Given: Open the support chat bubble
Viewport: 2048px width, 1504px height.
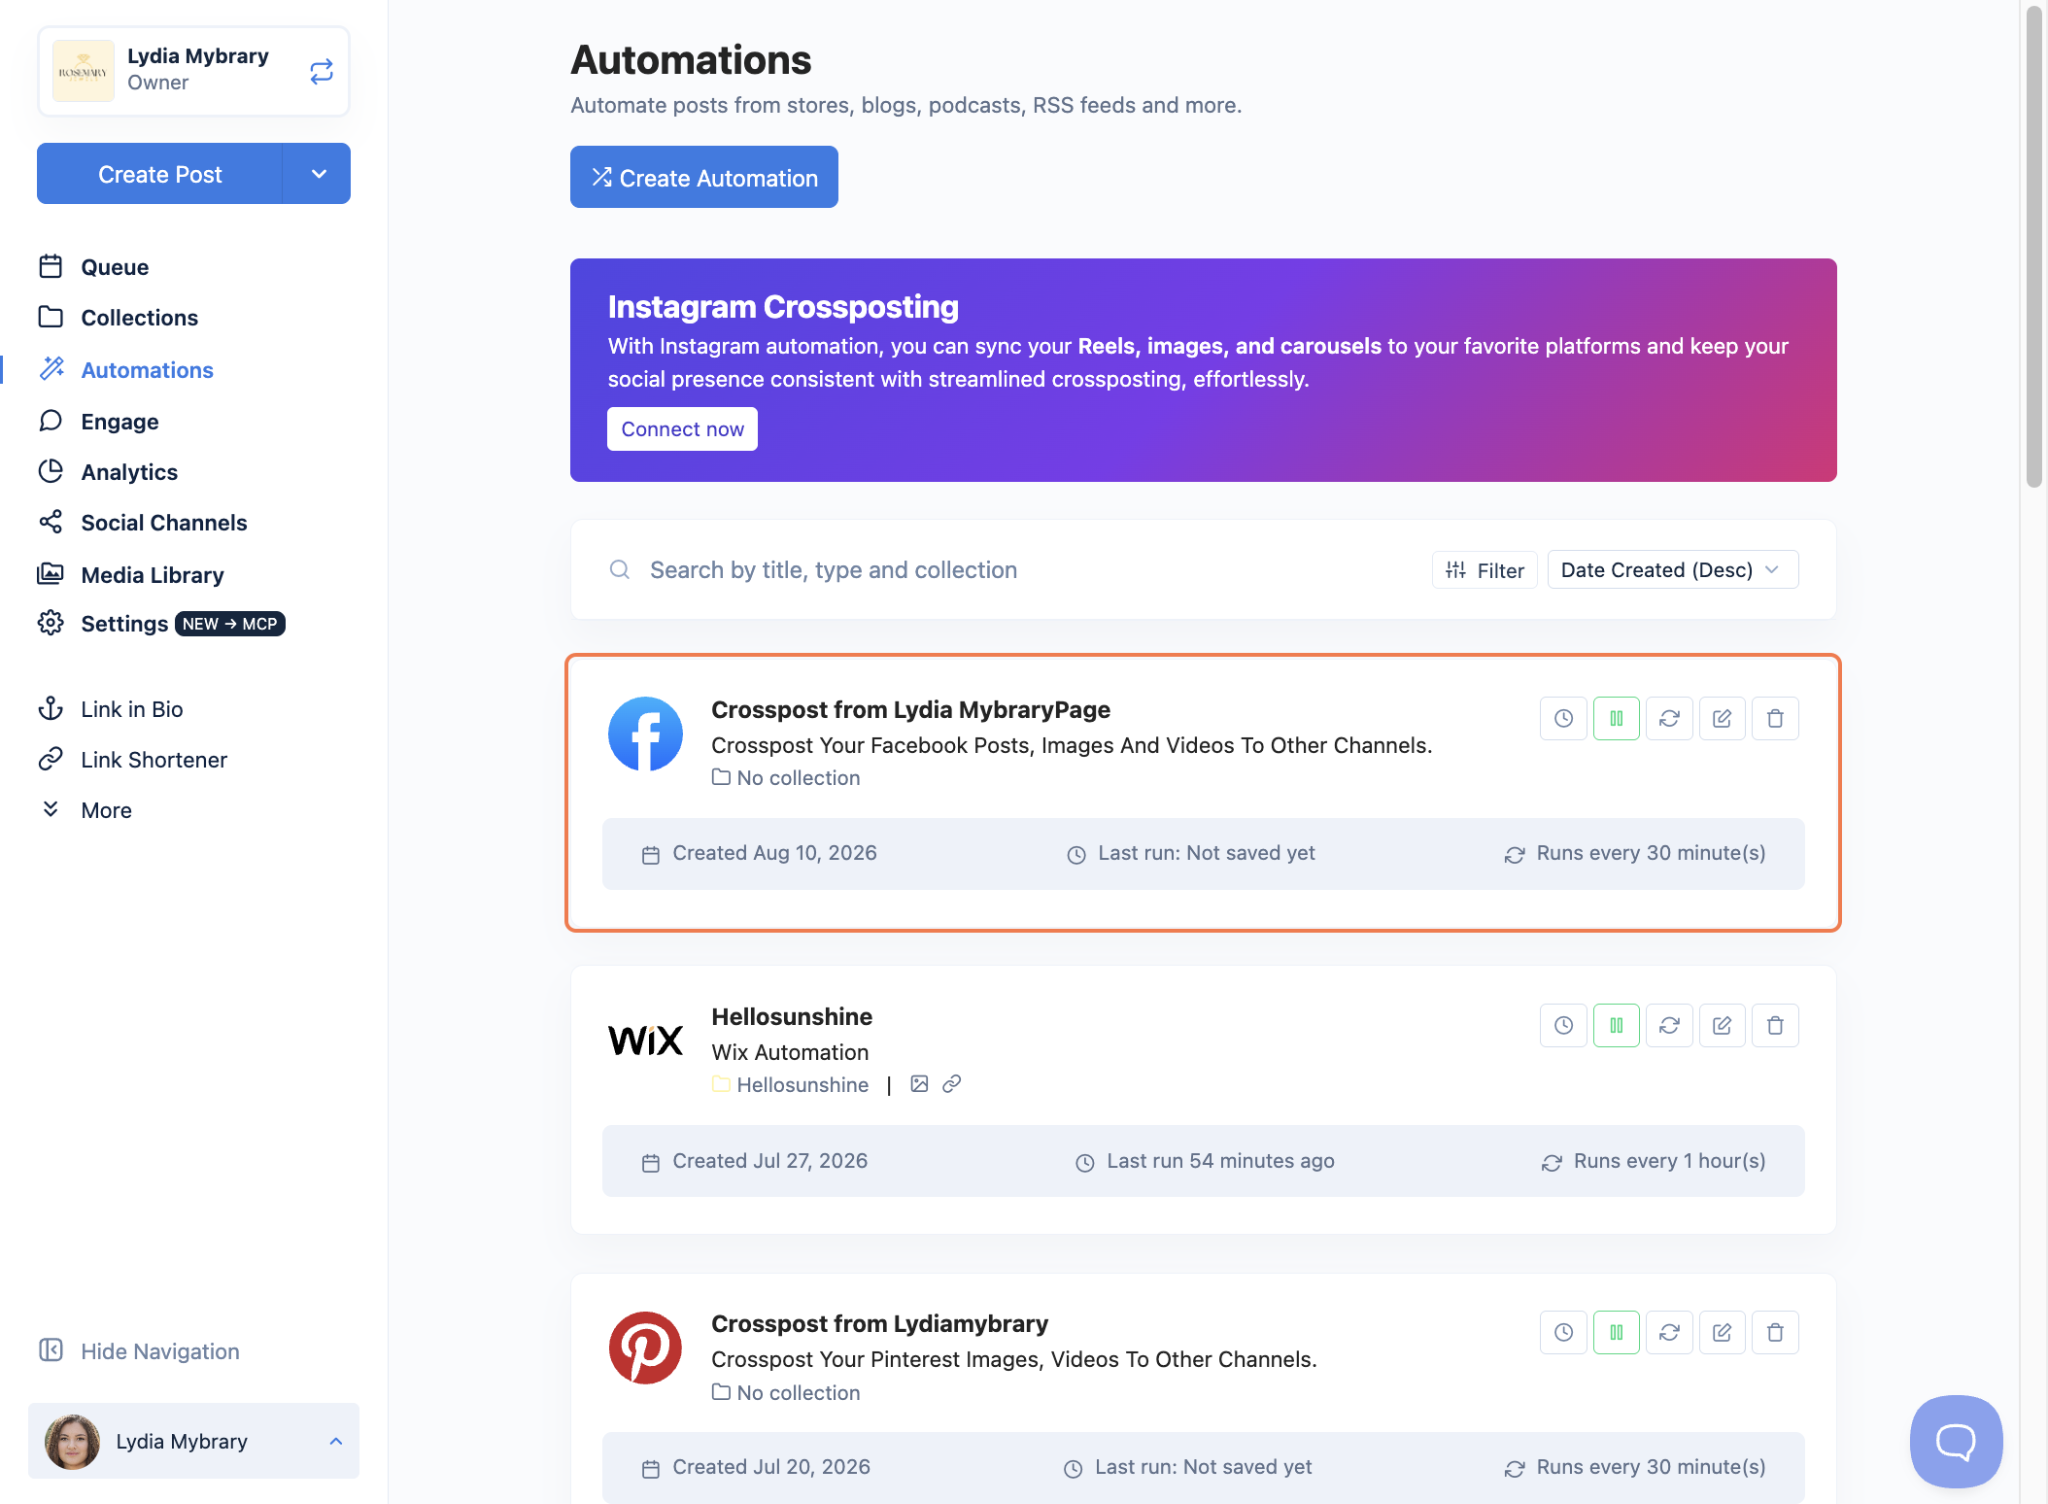Looking at the screenshot, I should [x=1955, y=1441].
